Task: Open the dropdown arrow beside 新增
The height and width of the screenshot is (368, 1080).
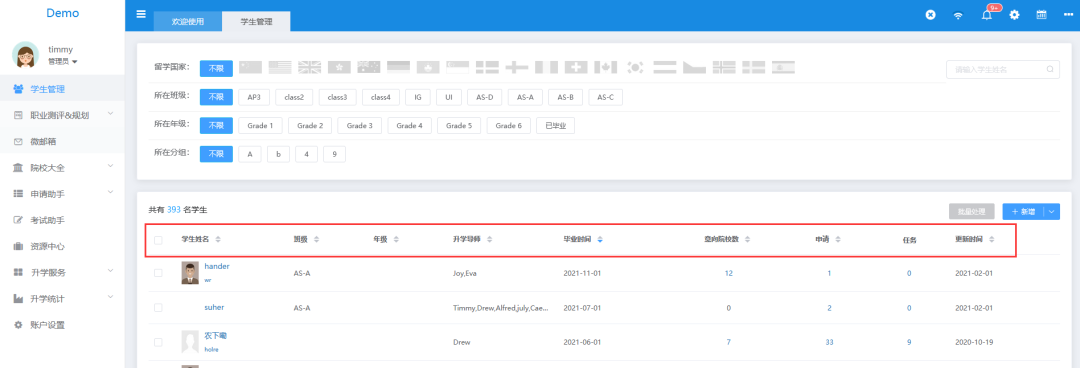Action: (x=1052, y=212)
